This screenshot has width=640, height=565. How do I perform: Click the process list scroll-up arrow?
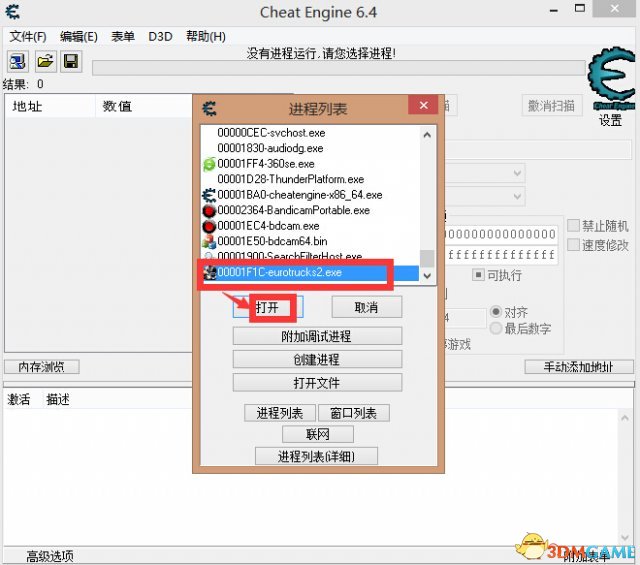427,134
